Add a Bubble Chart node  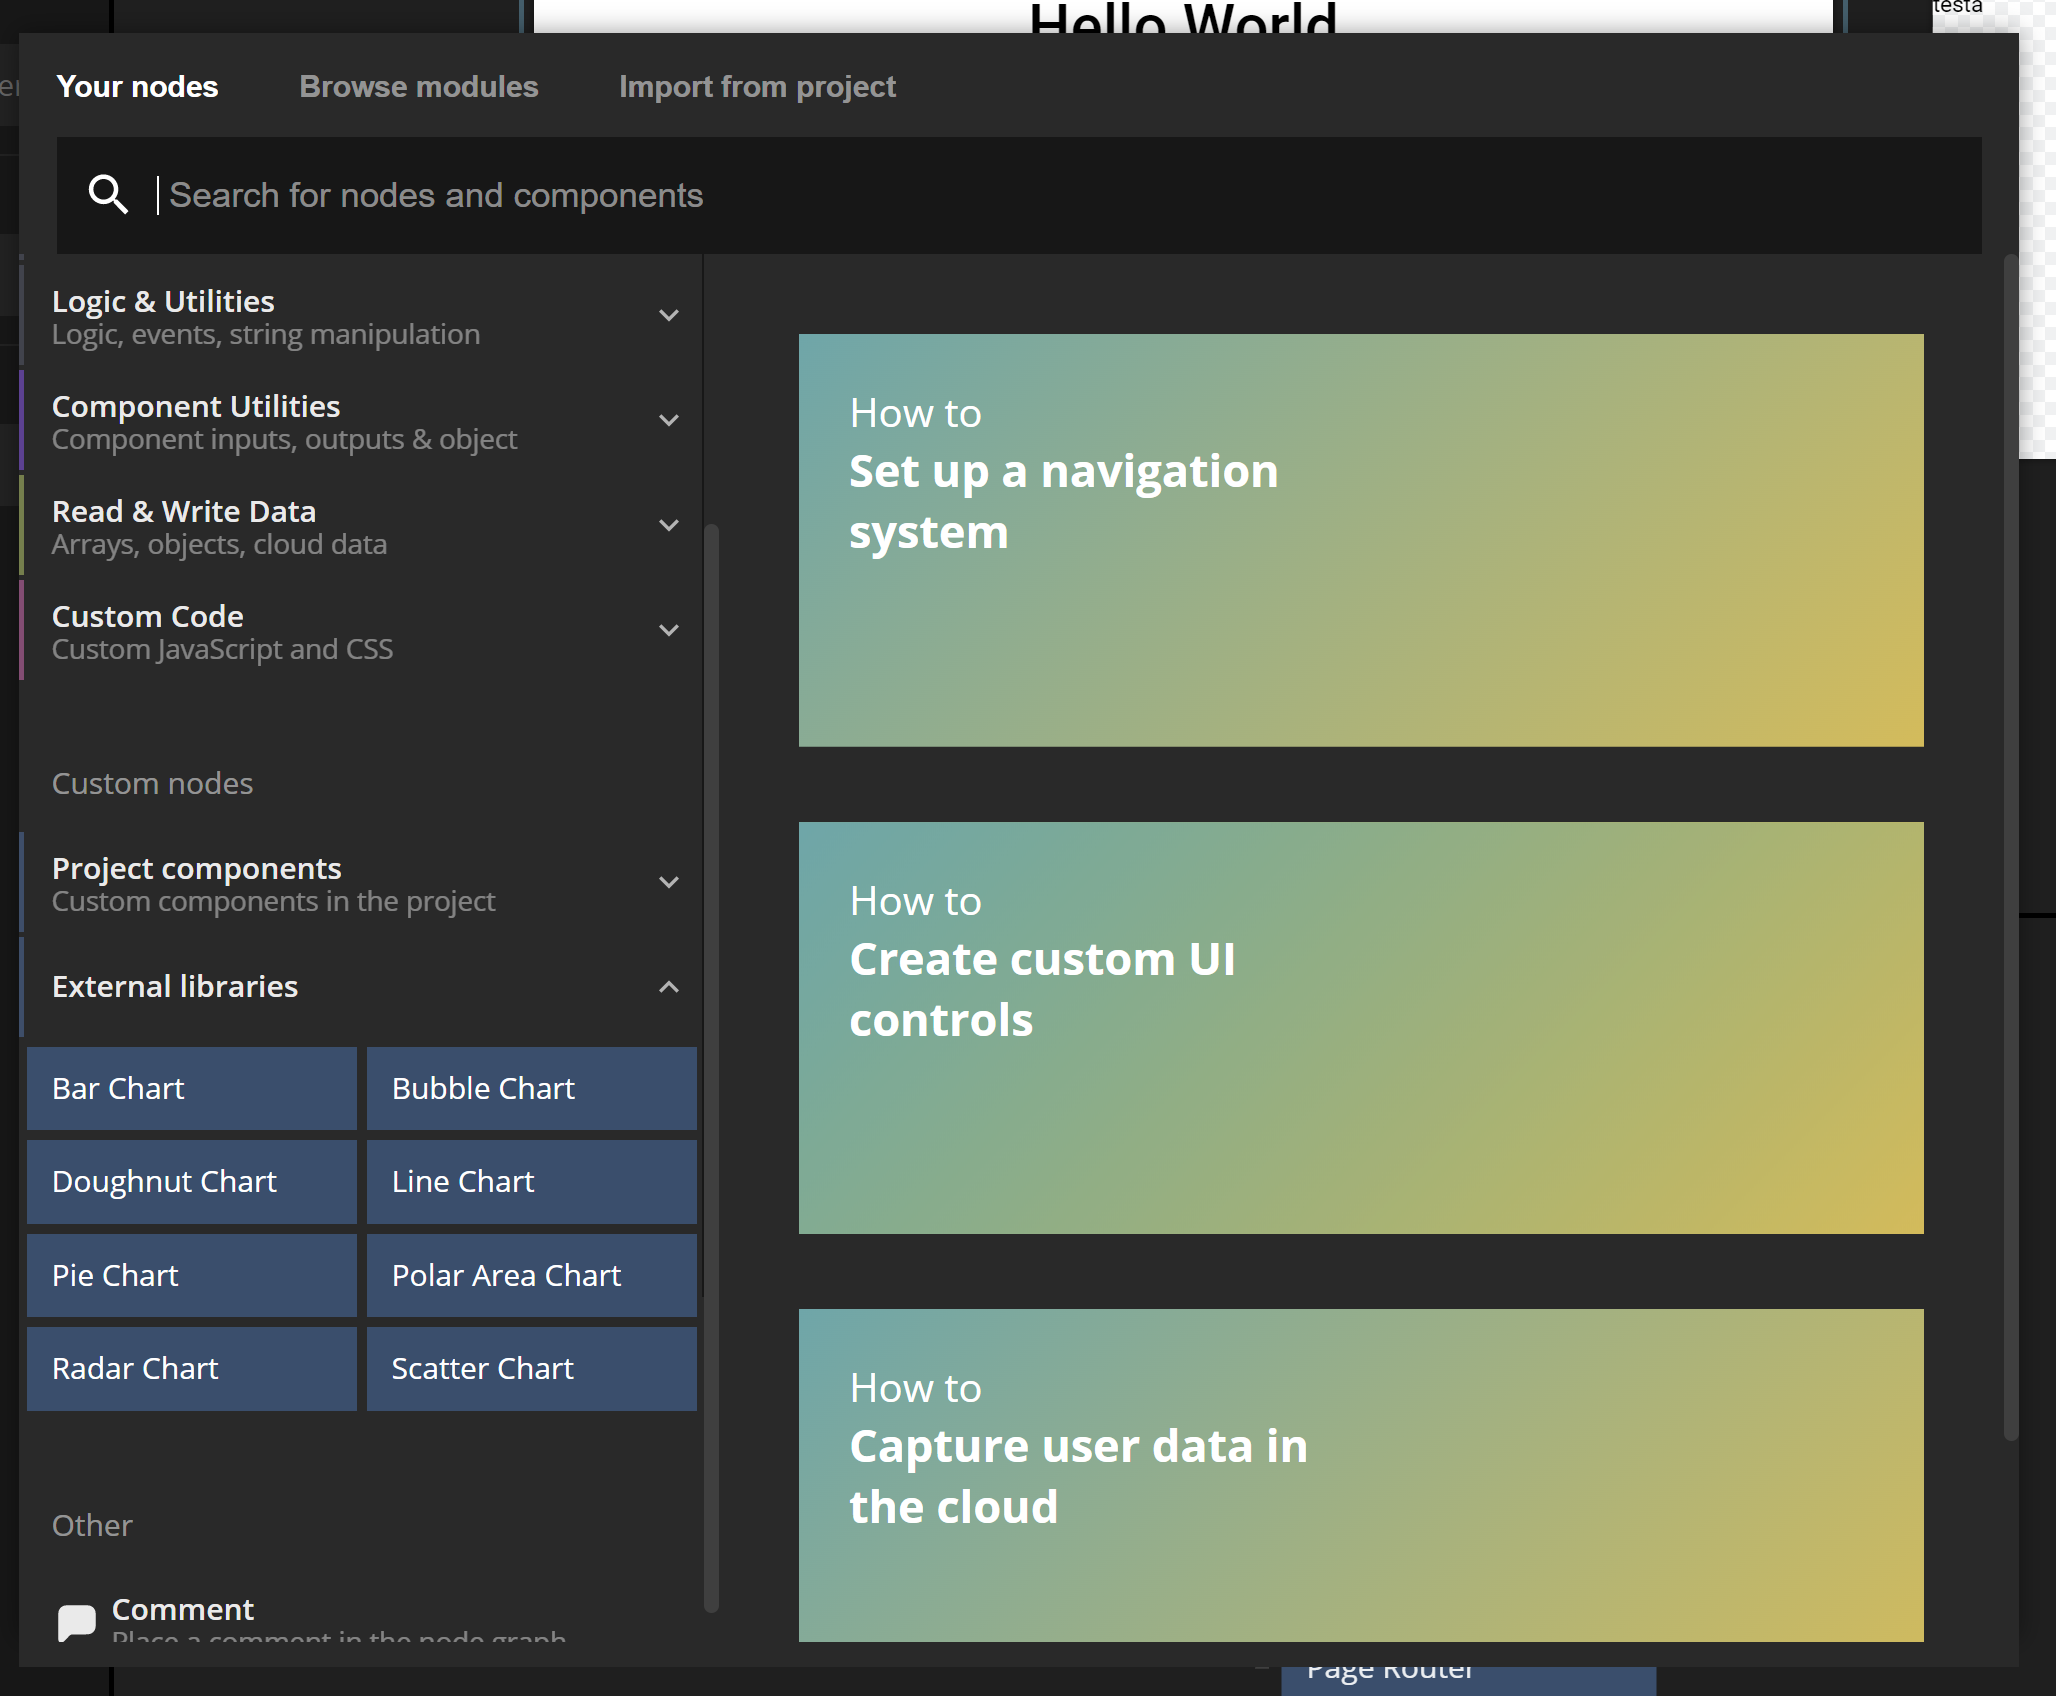pyautogui.click(x=531, y=1088)
